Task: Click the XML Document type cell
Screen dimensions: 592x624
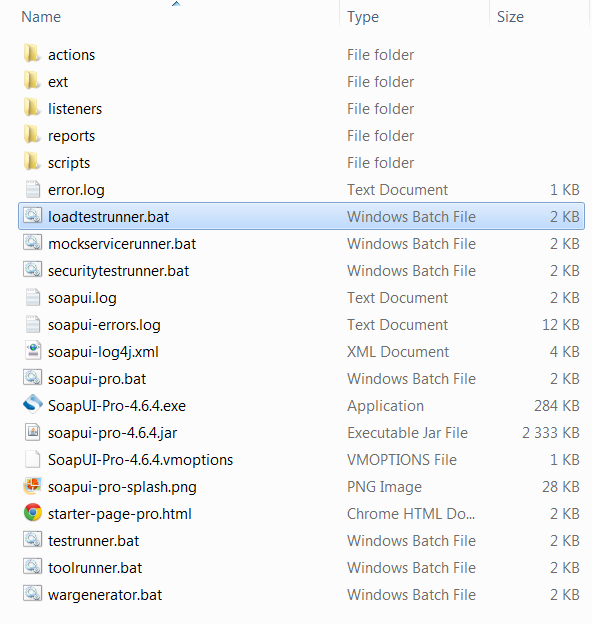Action: [398, 352]
